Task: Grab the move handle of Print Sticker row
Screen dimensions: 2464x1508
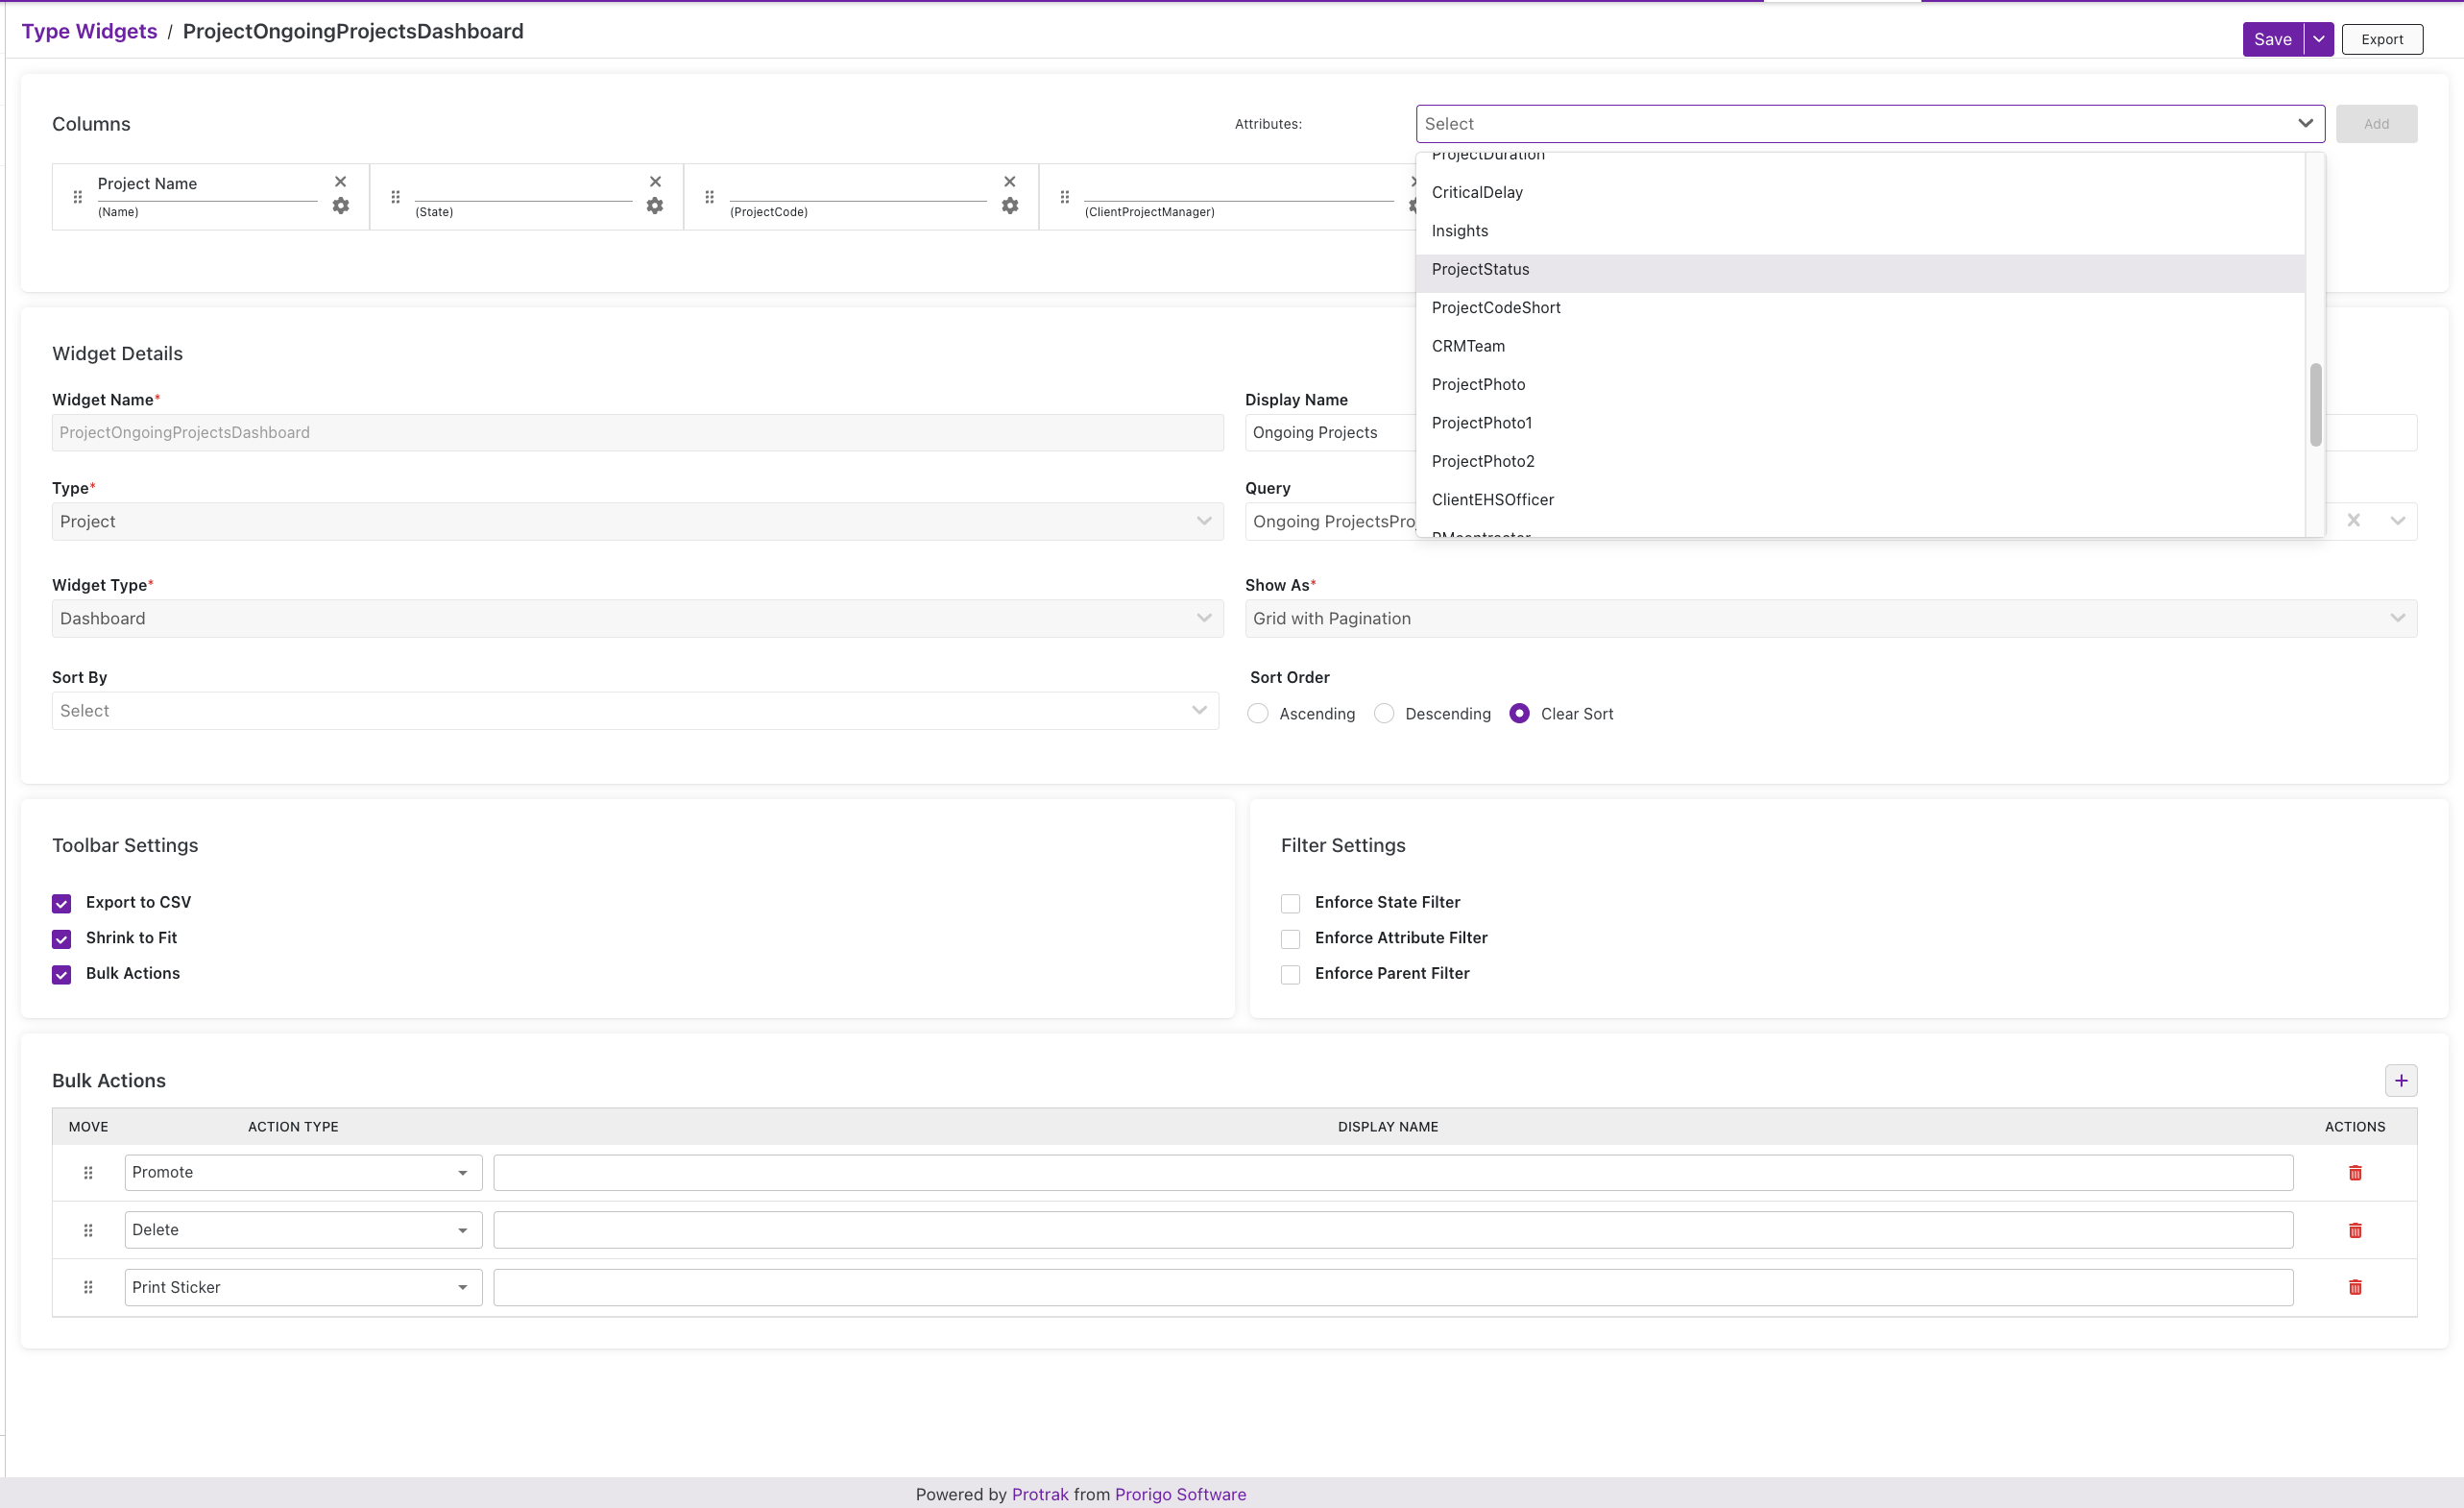Action: point(88,1287)
